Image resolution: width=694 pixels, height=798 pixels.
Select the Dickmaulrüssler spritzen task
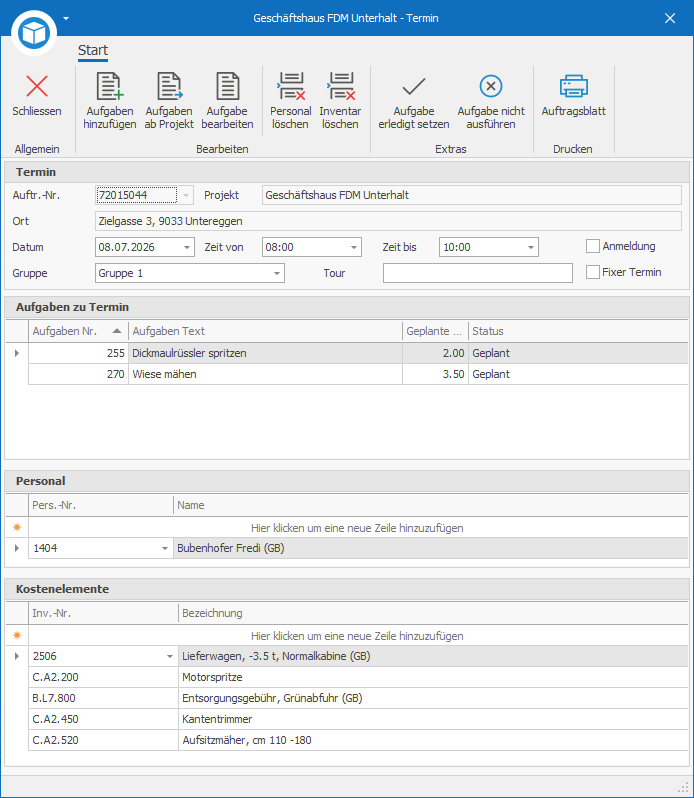tap(265, 353)
